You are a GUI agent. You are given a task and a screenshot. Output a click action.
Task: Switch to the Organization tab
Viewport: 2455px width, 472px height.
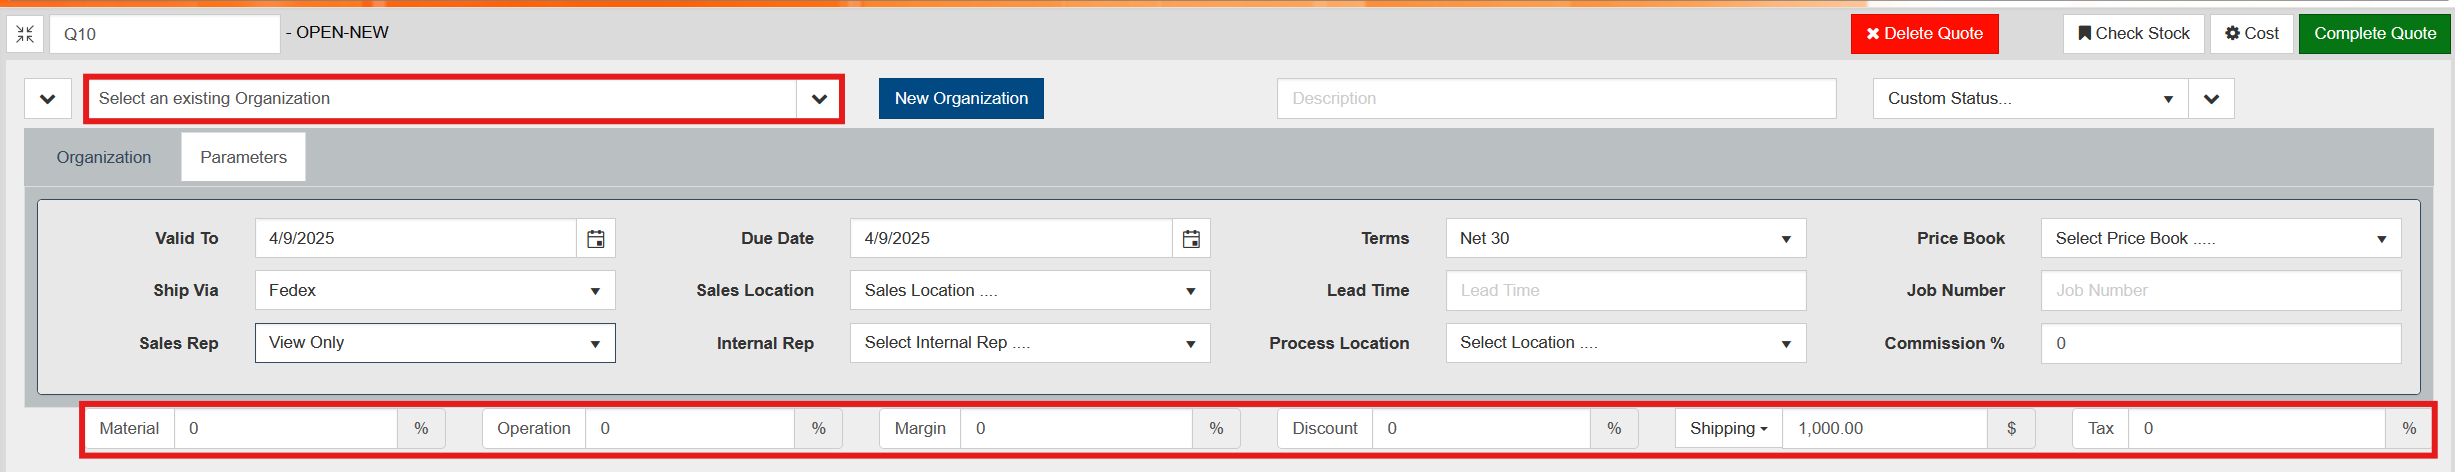(104, 158)
